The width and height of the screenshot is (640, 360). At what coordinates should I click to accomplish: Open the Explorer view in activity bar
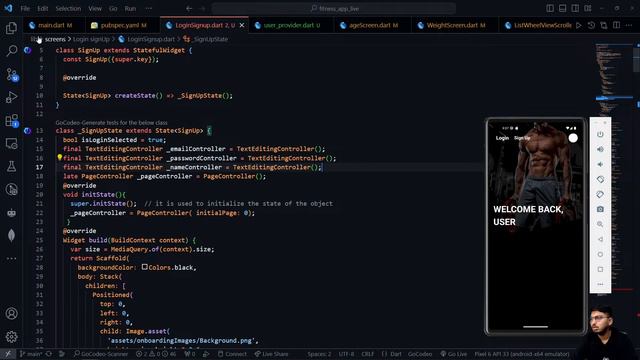[11, 28]
